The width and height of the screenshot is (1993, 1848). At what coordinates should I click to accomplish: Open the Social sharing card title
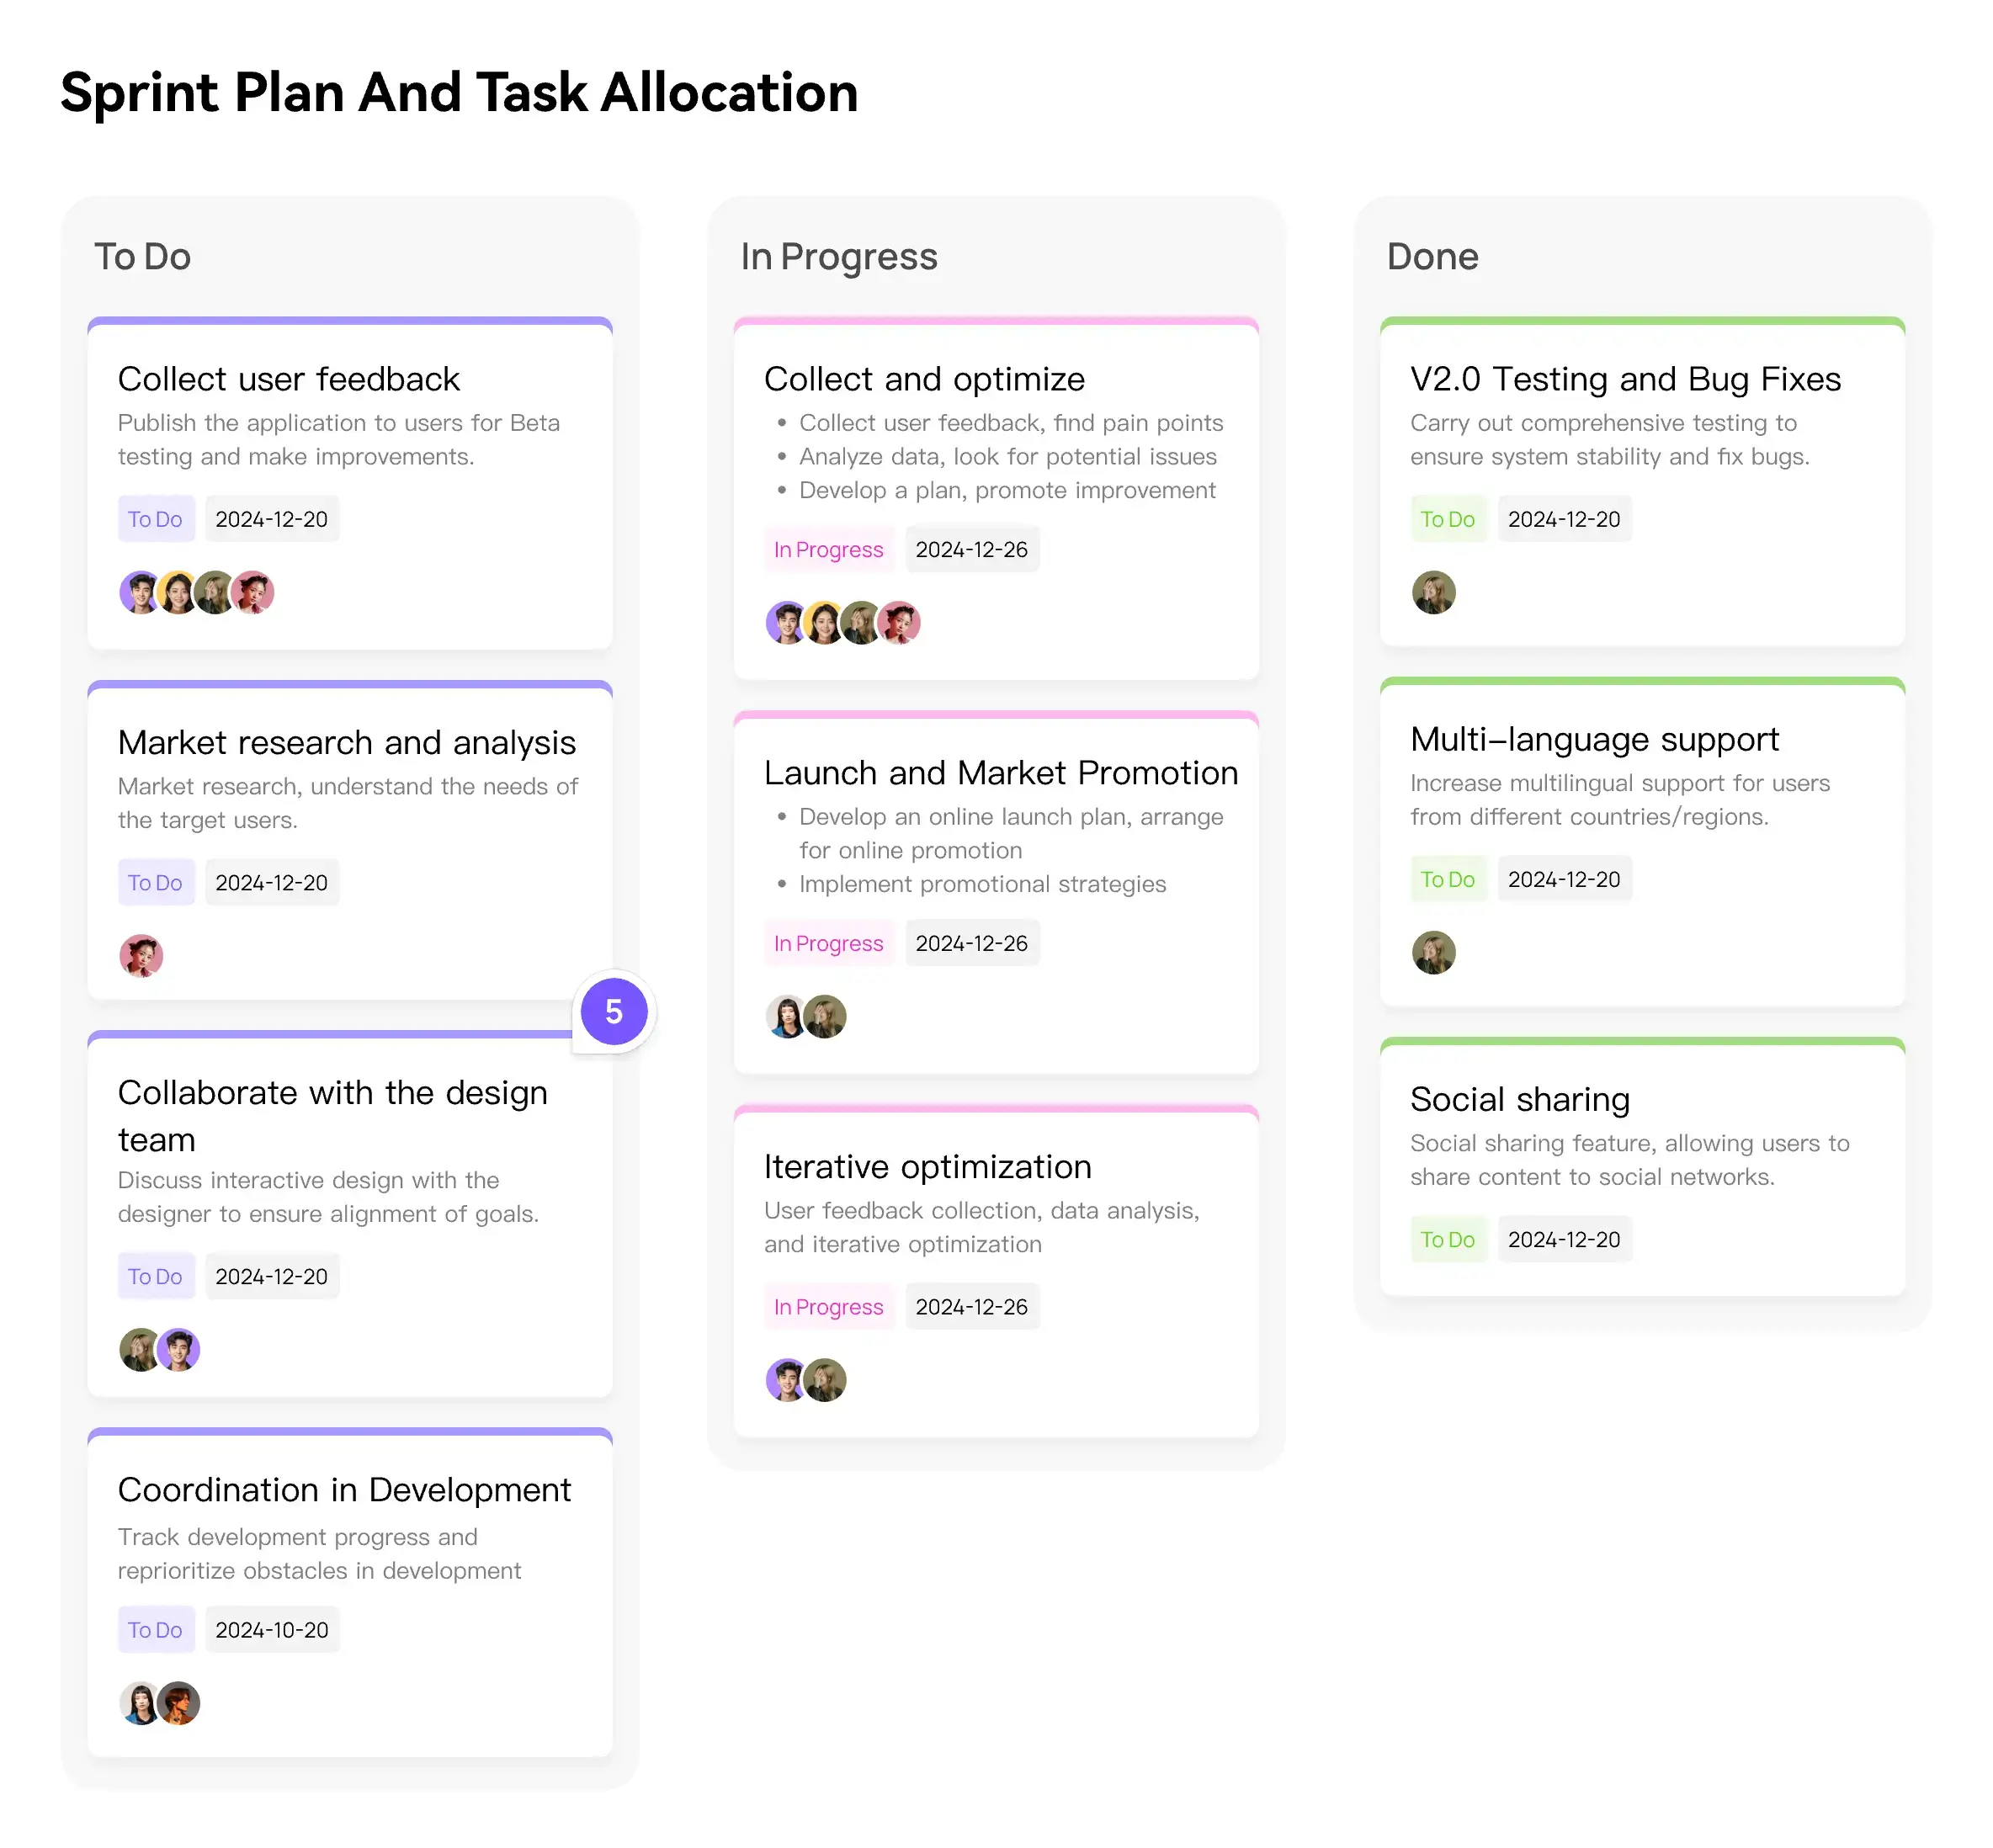click(x=1519, y=1099)
